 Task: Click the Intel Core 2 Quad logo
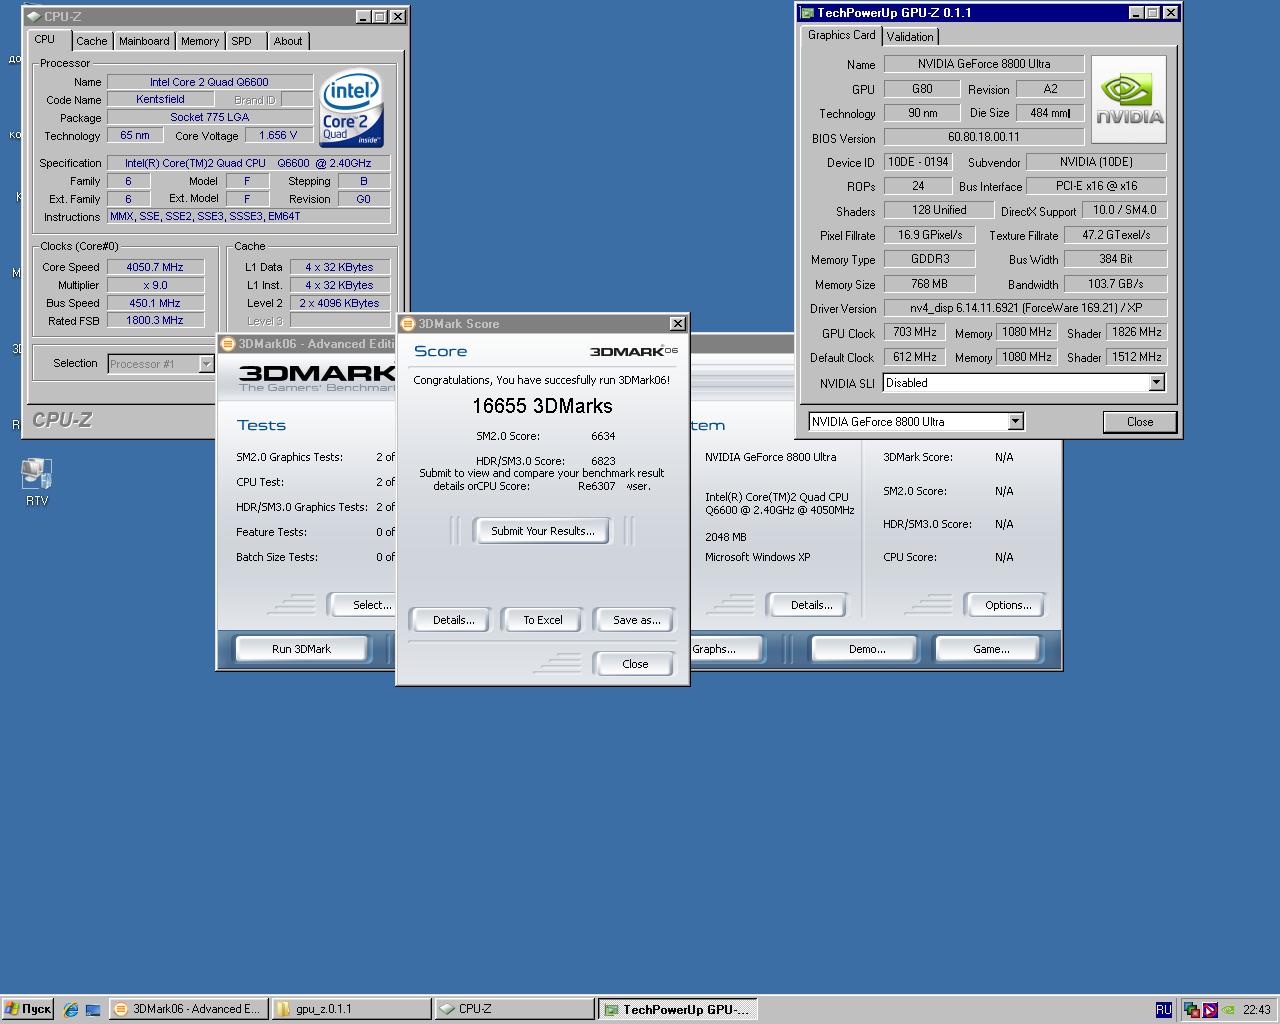point(352,109)
